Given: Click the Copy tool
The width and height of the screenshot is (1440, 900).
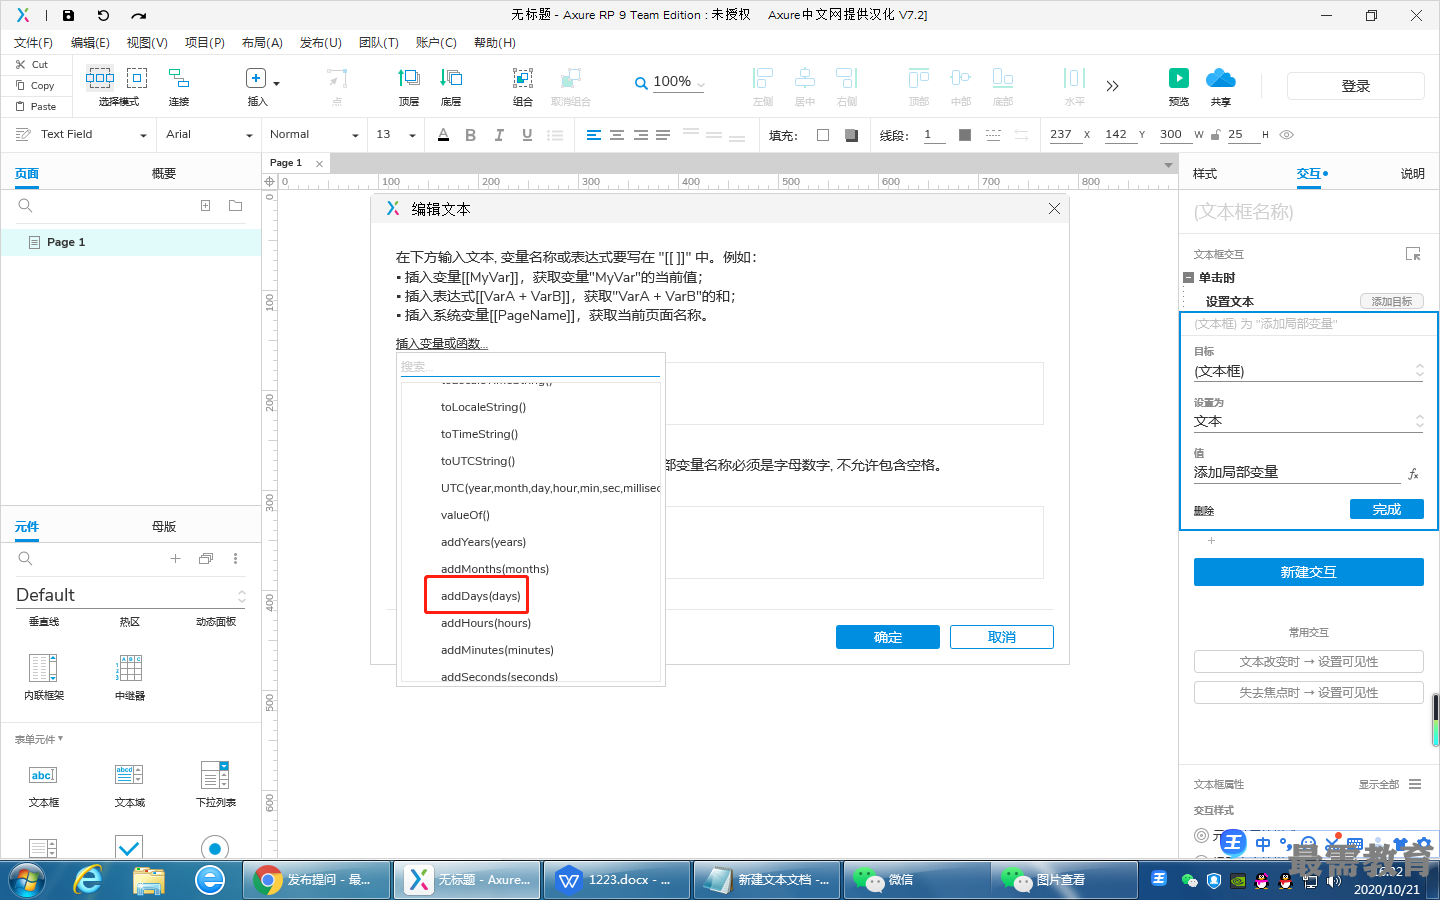Looking at the screenshot, I should coord(35,85).
